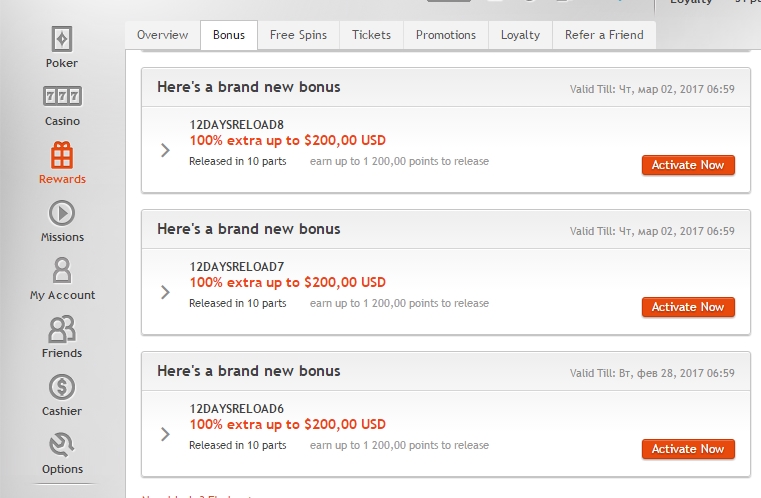Open the Casino 777 slot icon
761x498 pixels.
62,96
